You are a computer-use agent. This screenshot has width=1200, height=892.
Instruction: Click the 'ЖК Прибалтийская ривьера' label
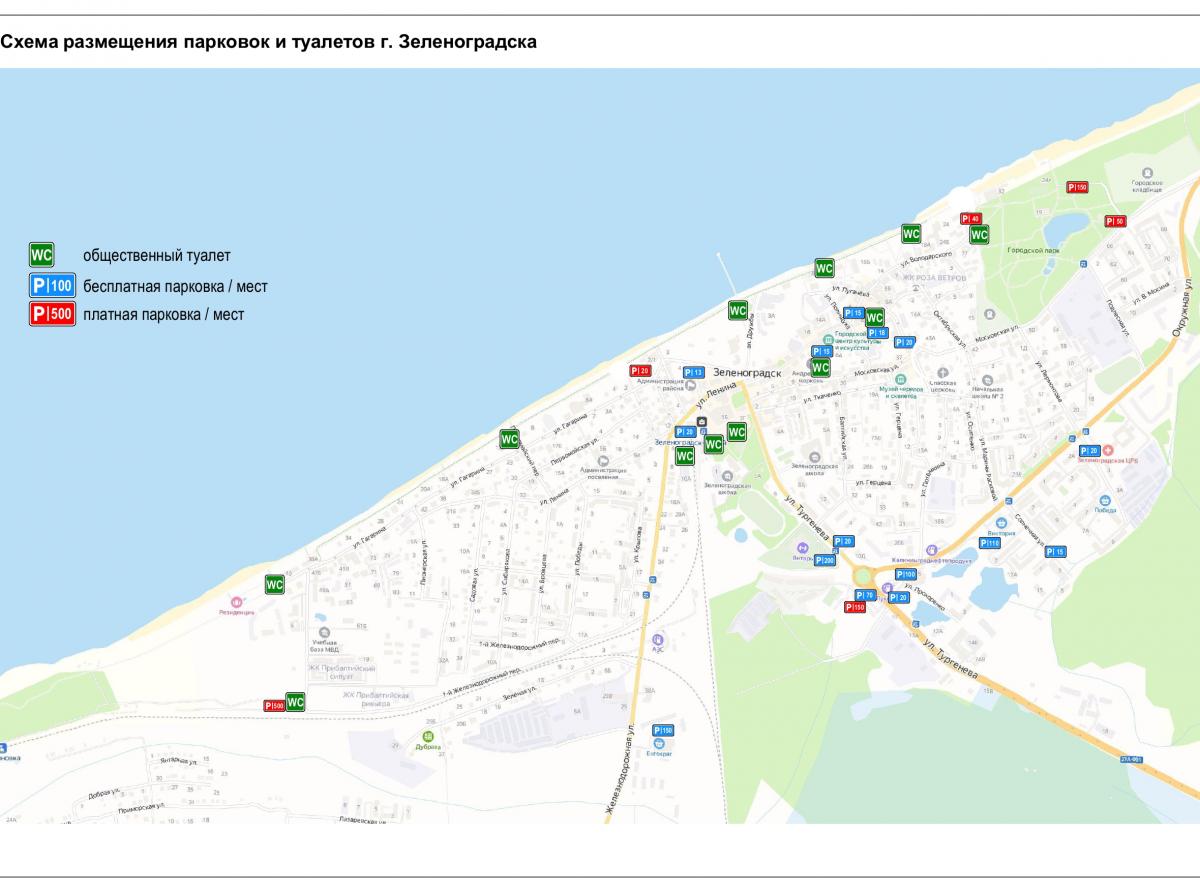click(x=377, y=697)
